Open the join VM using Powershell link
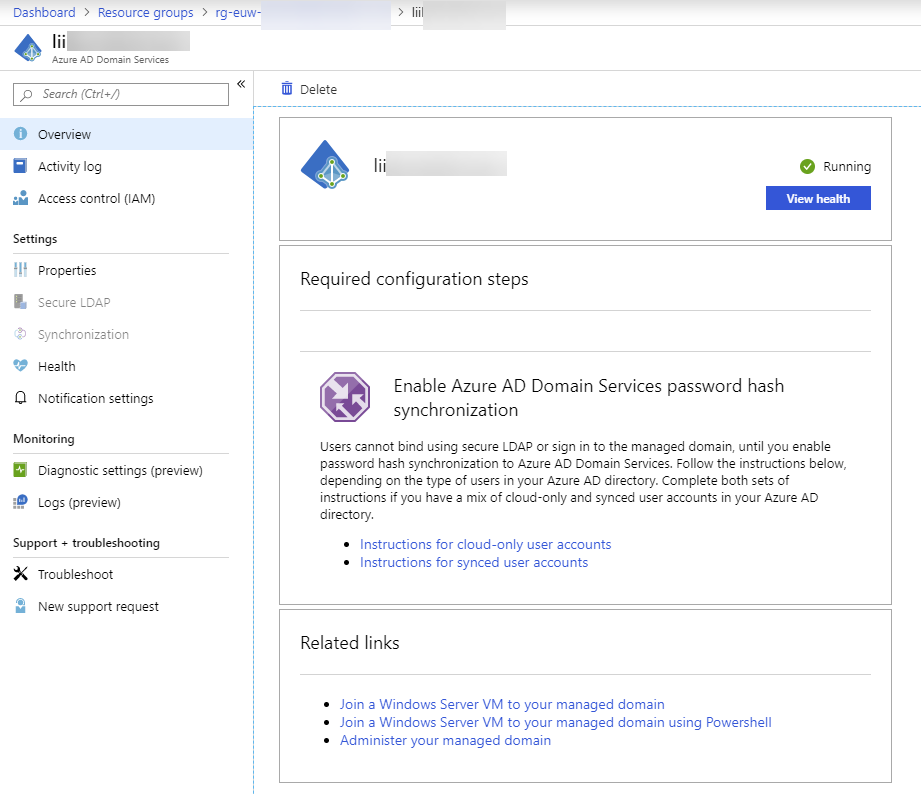 pos(556,722)
